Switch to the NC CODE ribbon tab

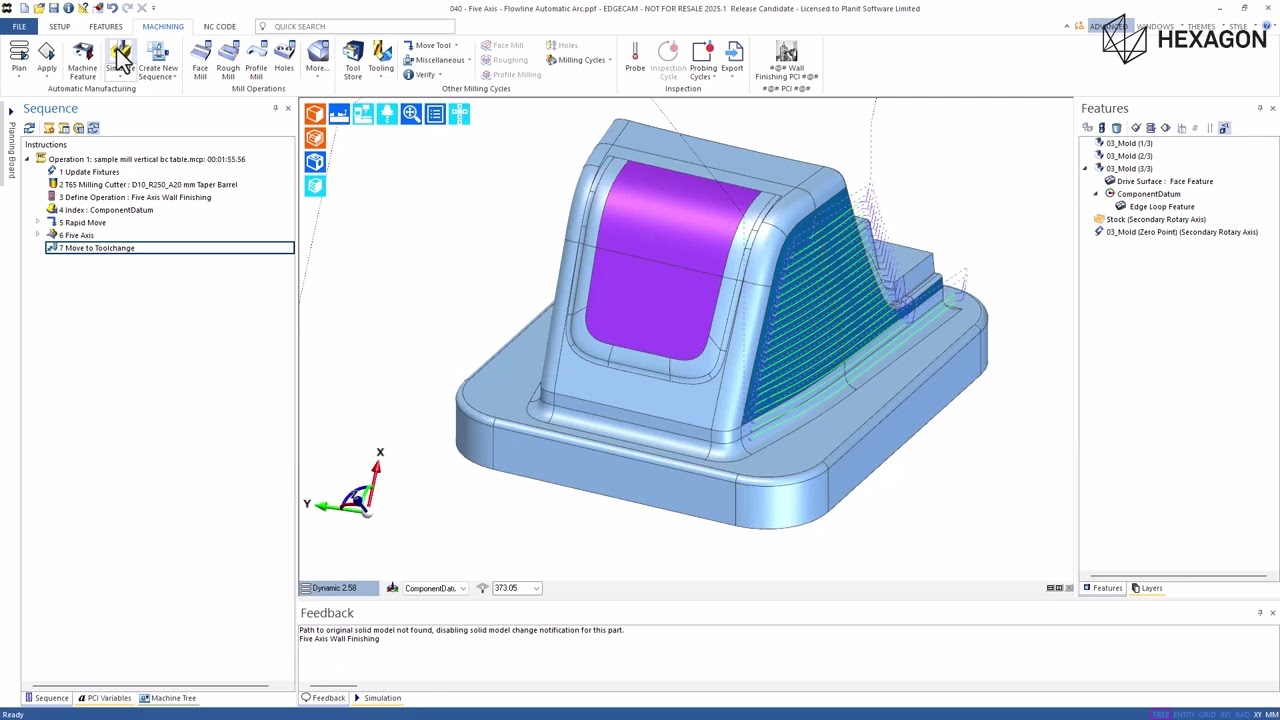tap(220, 27)
